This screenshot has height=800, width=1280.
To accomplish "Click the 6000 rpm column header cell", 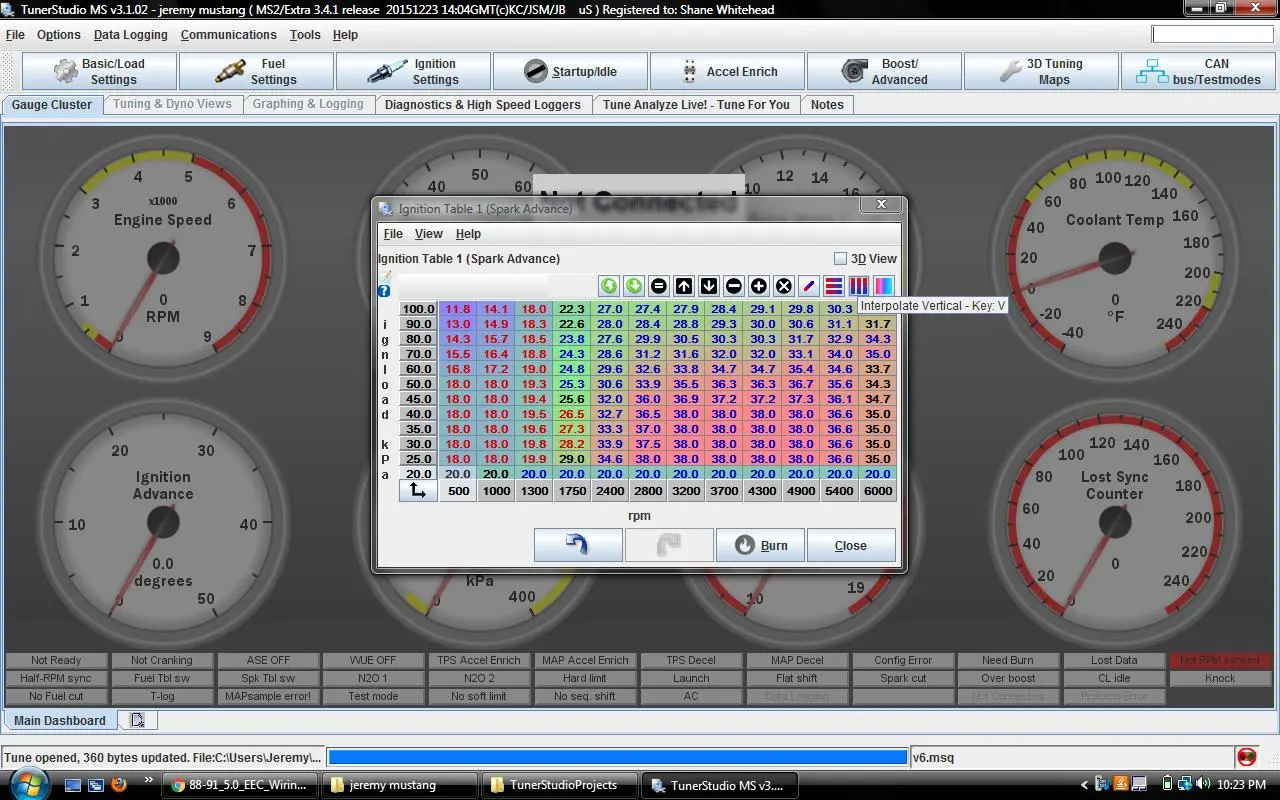I will click(878, 490).
